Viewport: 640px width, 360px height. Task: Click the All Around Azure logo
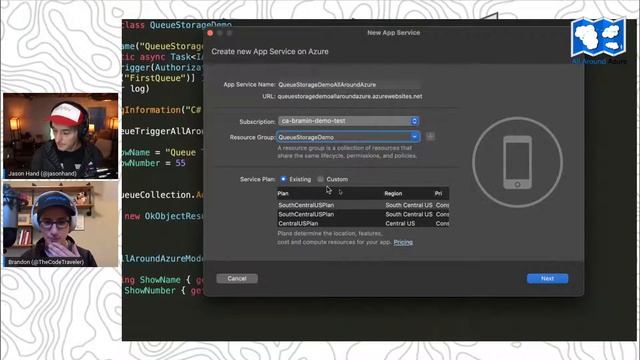click(x=598, y=40)
